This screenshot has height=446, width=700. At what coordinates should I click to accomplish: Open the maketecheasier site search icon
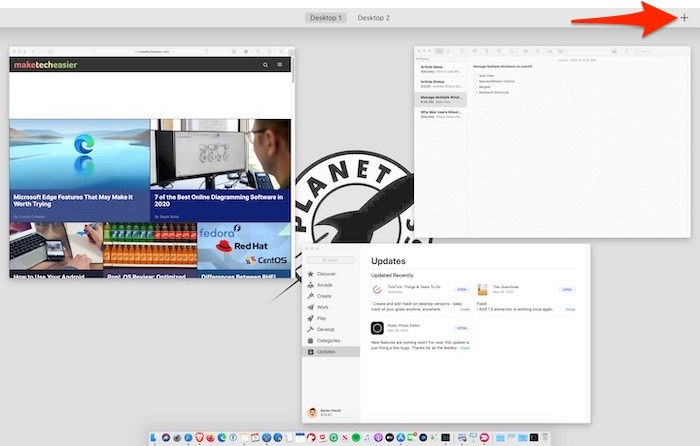[x=266, y=65]
